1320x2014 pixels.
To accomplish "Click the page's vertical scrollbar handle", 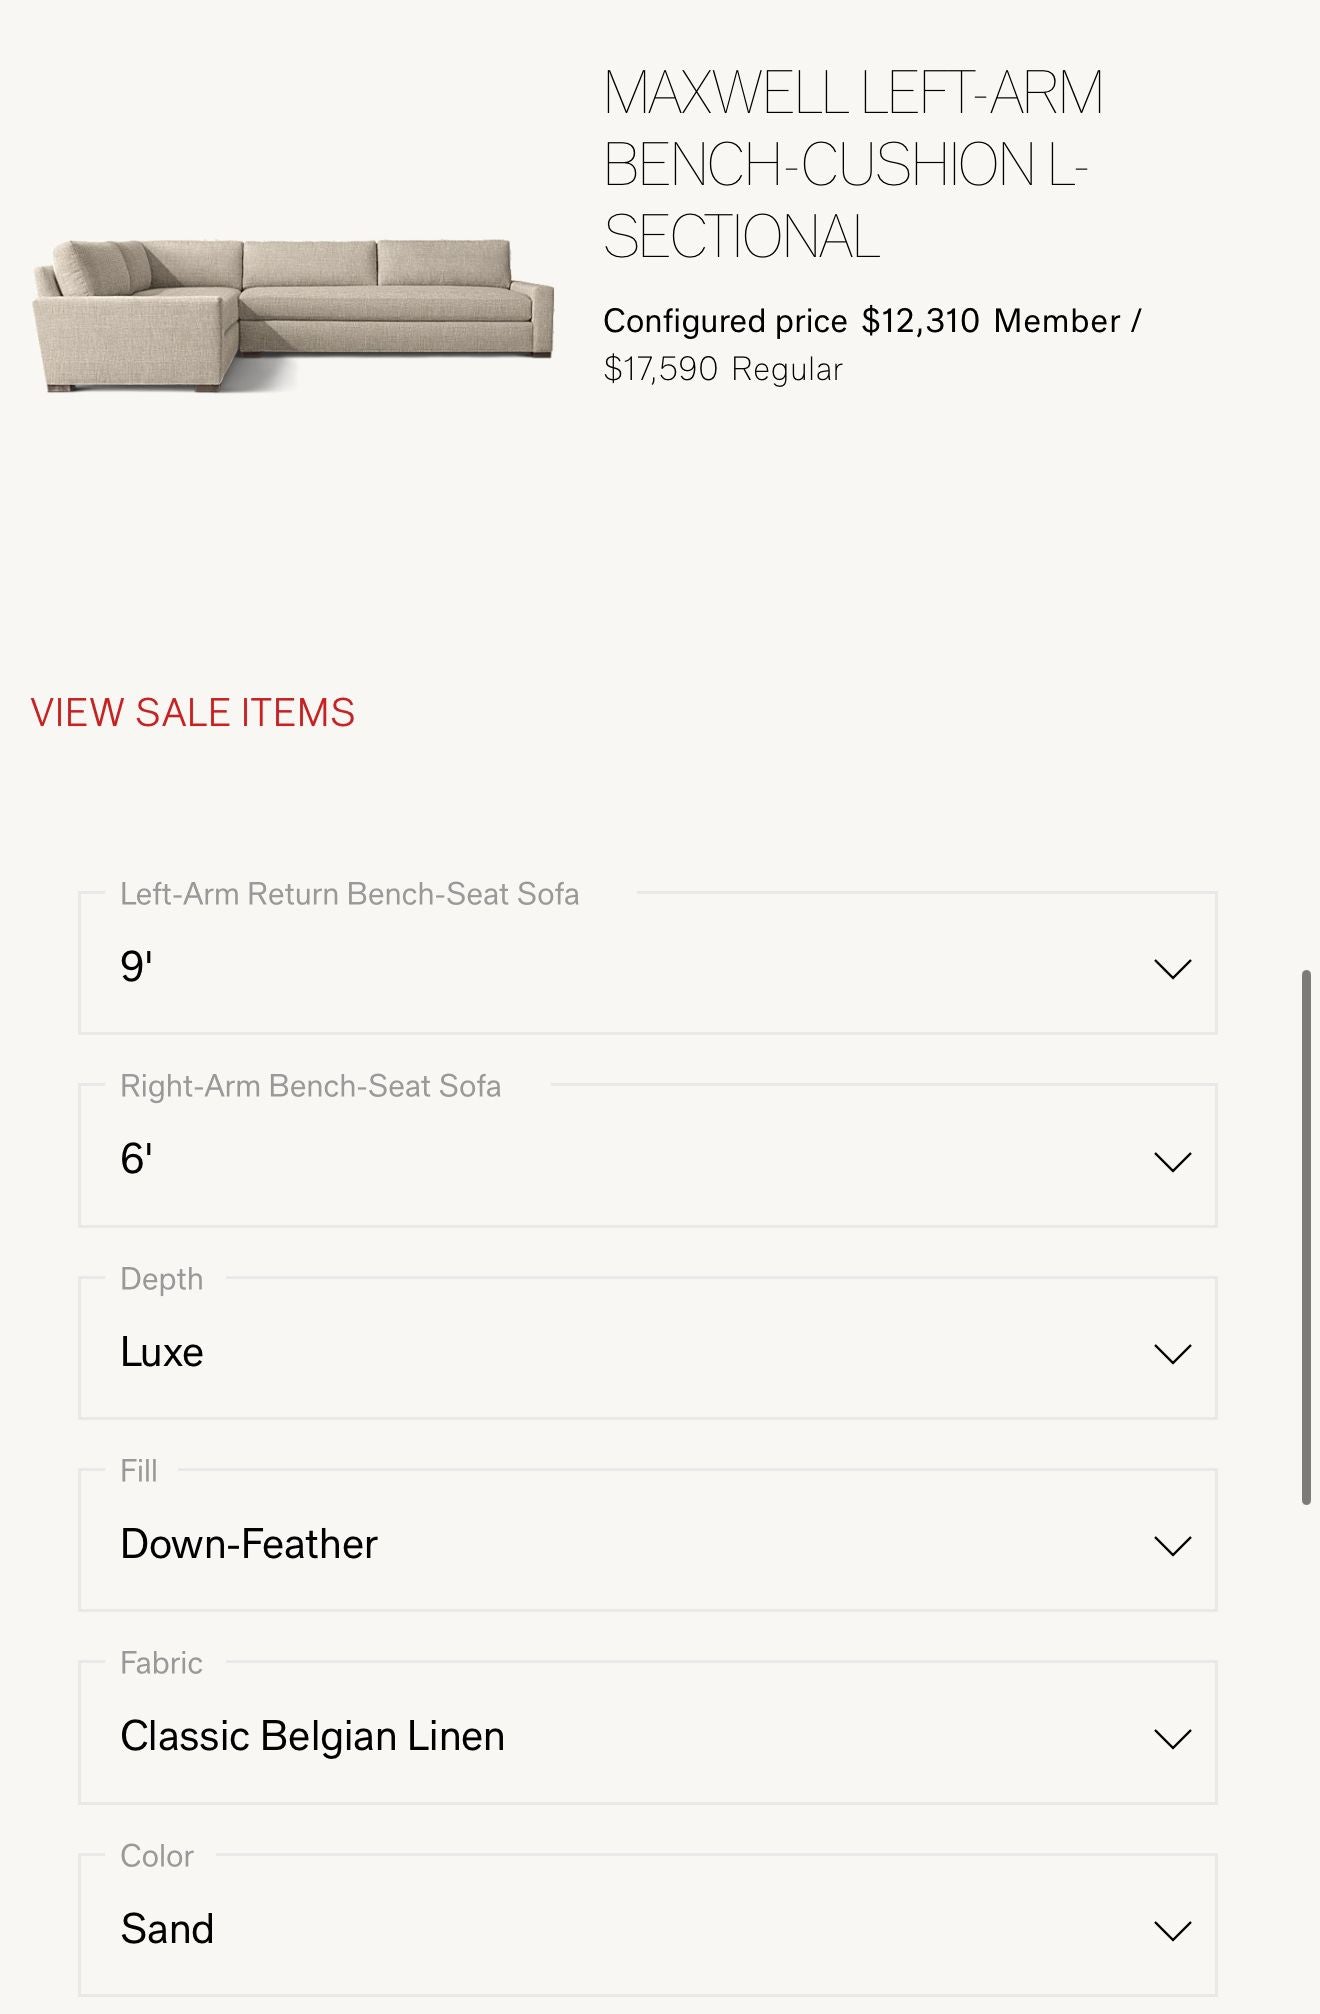I will (x=1306, y=1235).
